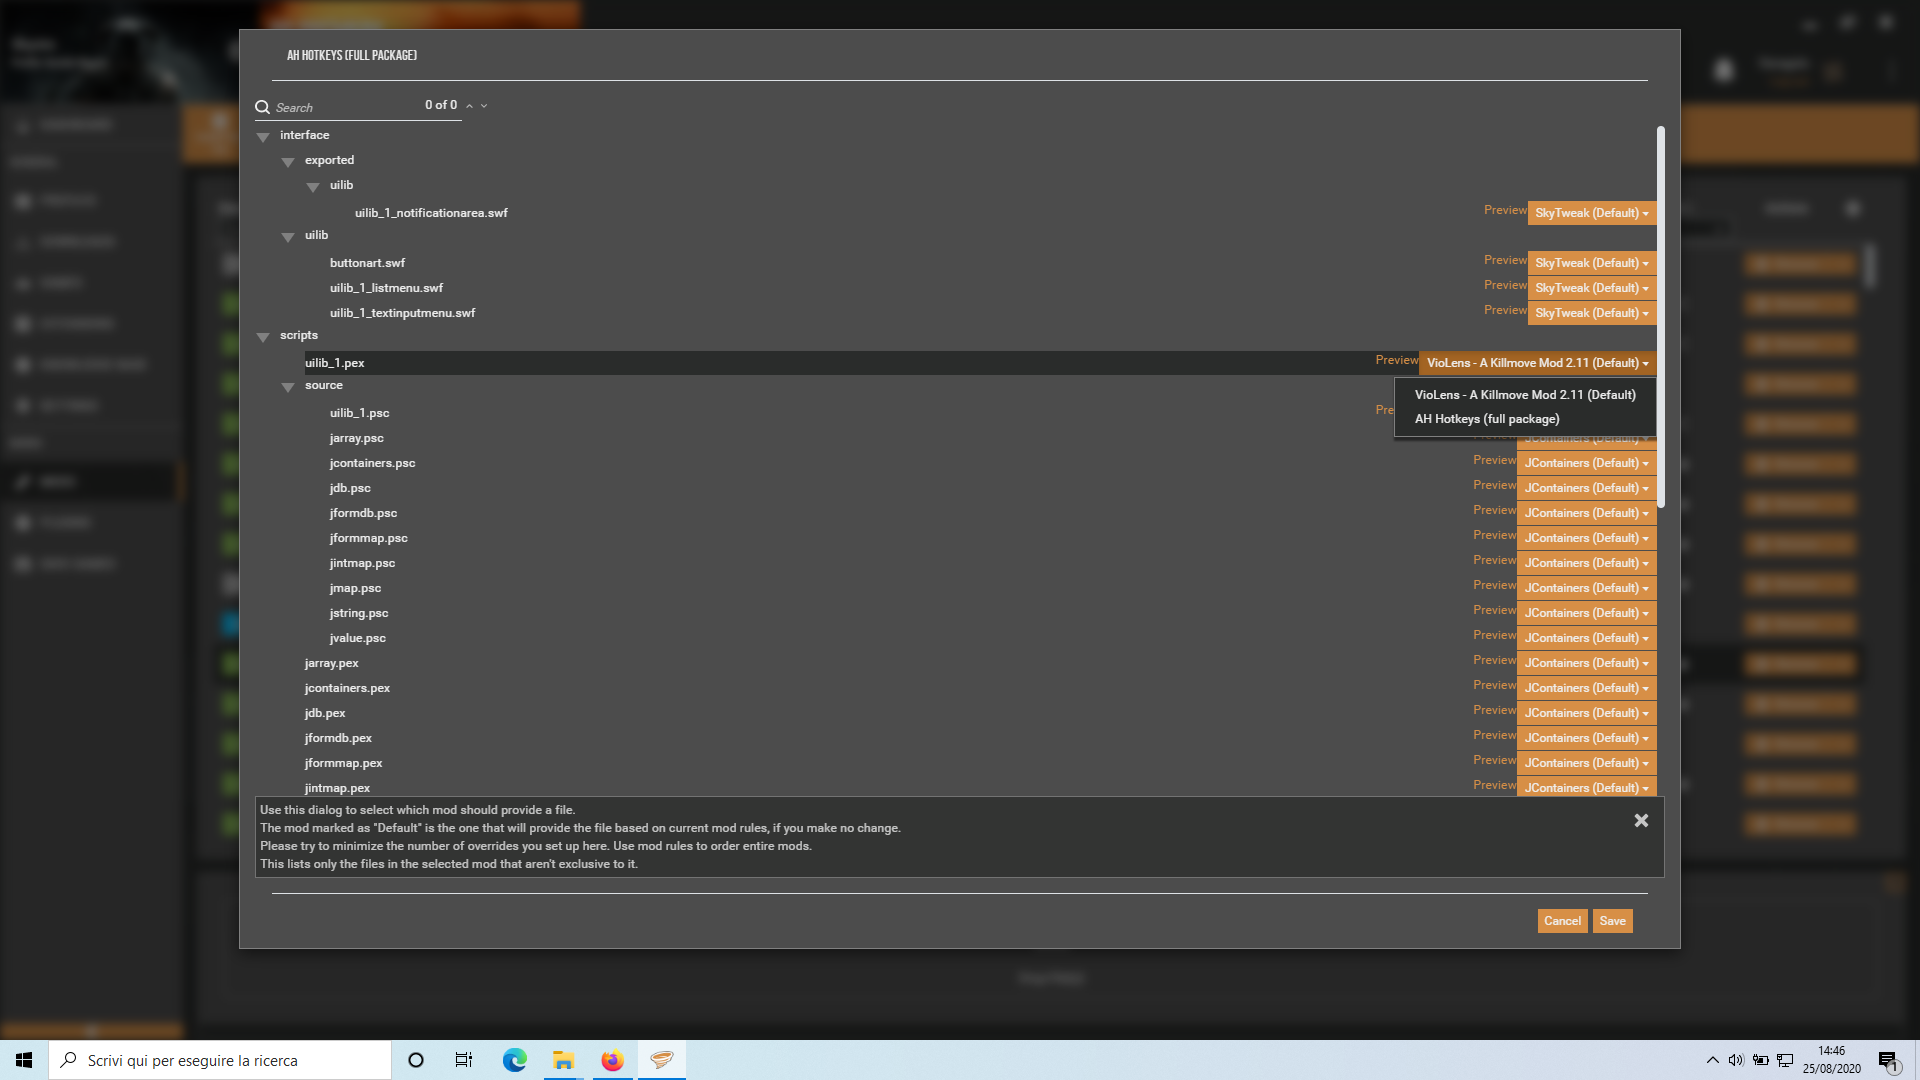Collapse the uilib node under exported
The height and width of the screenshot is (1080, 1920).
313,187
